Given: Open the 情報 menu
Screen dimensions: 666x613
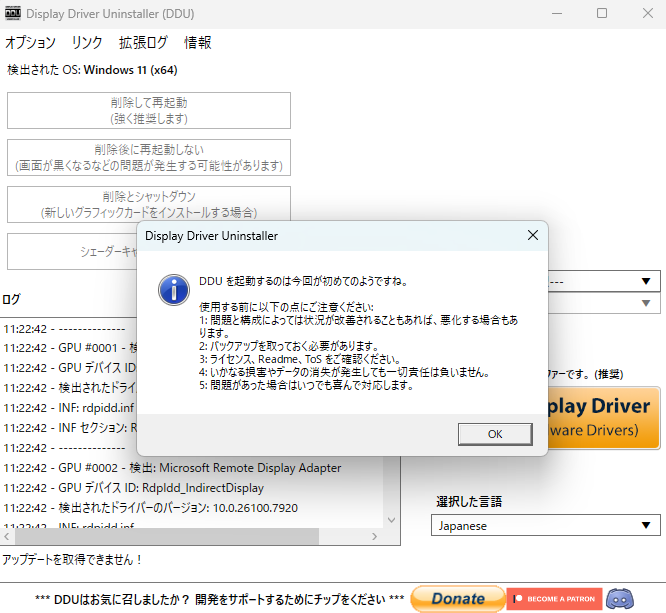Looking at the screenshot, I should [198, 43].
